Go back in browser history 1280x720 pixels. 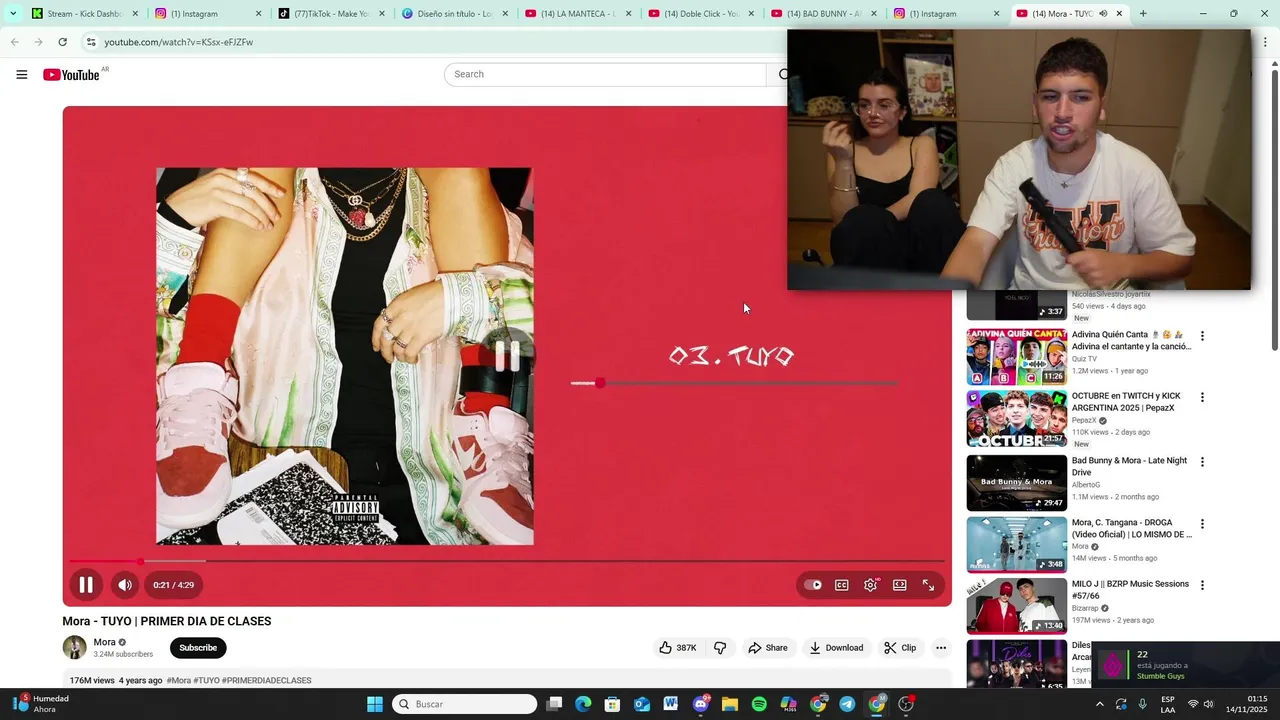pyautogui.click(x=14, y=42)
